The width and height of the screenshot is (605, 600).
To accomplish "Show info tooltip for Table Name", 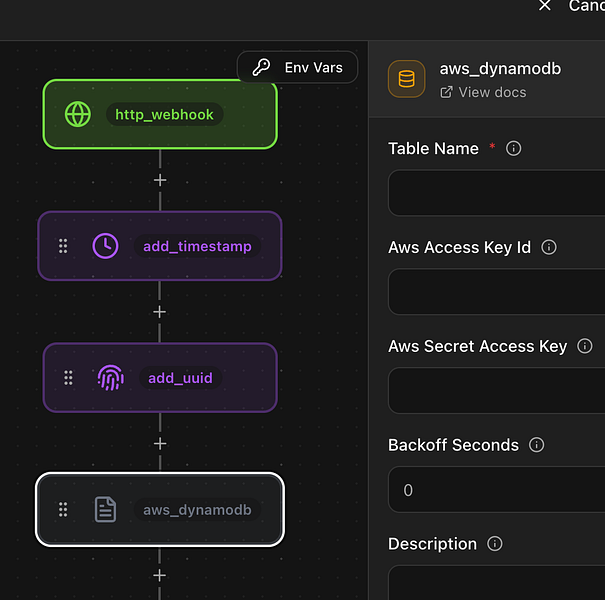I will 514,148.
